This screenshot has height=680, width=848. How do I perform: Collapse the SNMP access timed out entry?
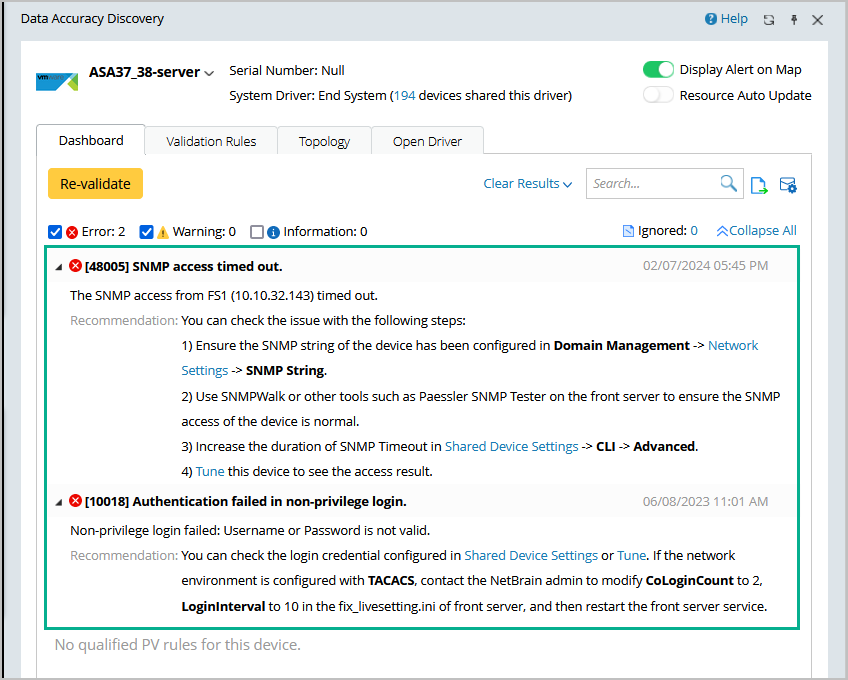point(59,266)
